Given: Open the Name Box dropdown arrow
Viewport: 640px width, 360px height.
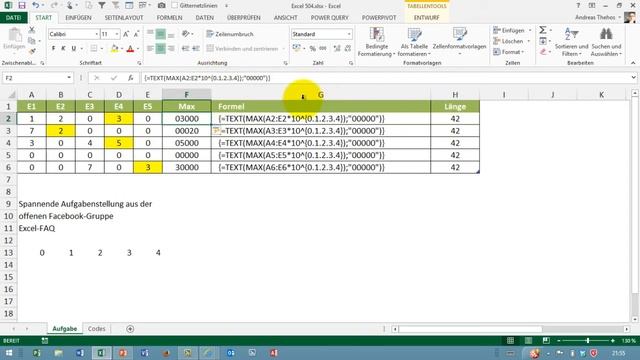Looking at the screenshot, I should pyautogui.click(x=69, y=78).
